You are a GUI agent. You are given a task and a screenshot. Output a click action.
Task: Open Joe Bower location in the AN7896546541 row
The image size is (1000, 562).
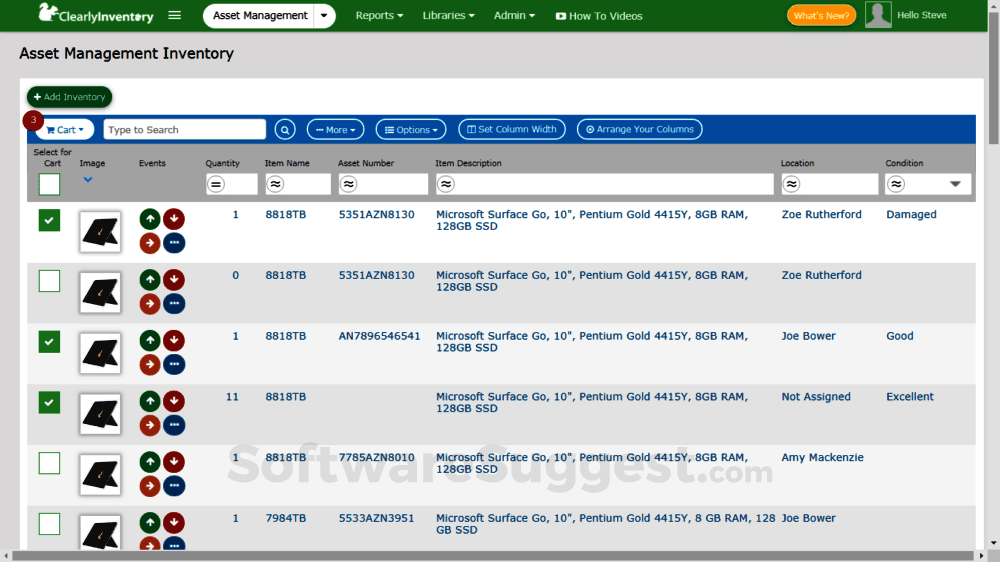click(808, 336)
